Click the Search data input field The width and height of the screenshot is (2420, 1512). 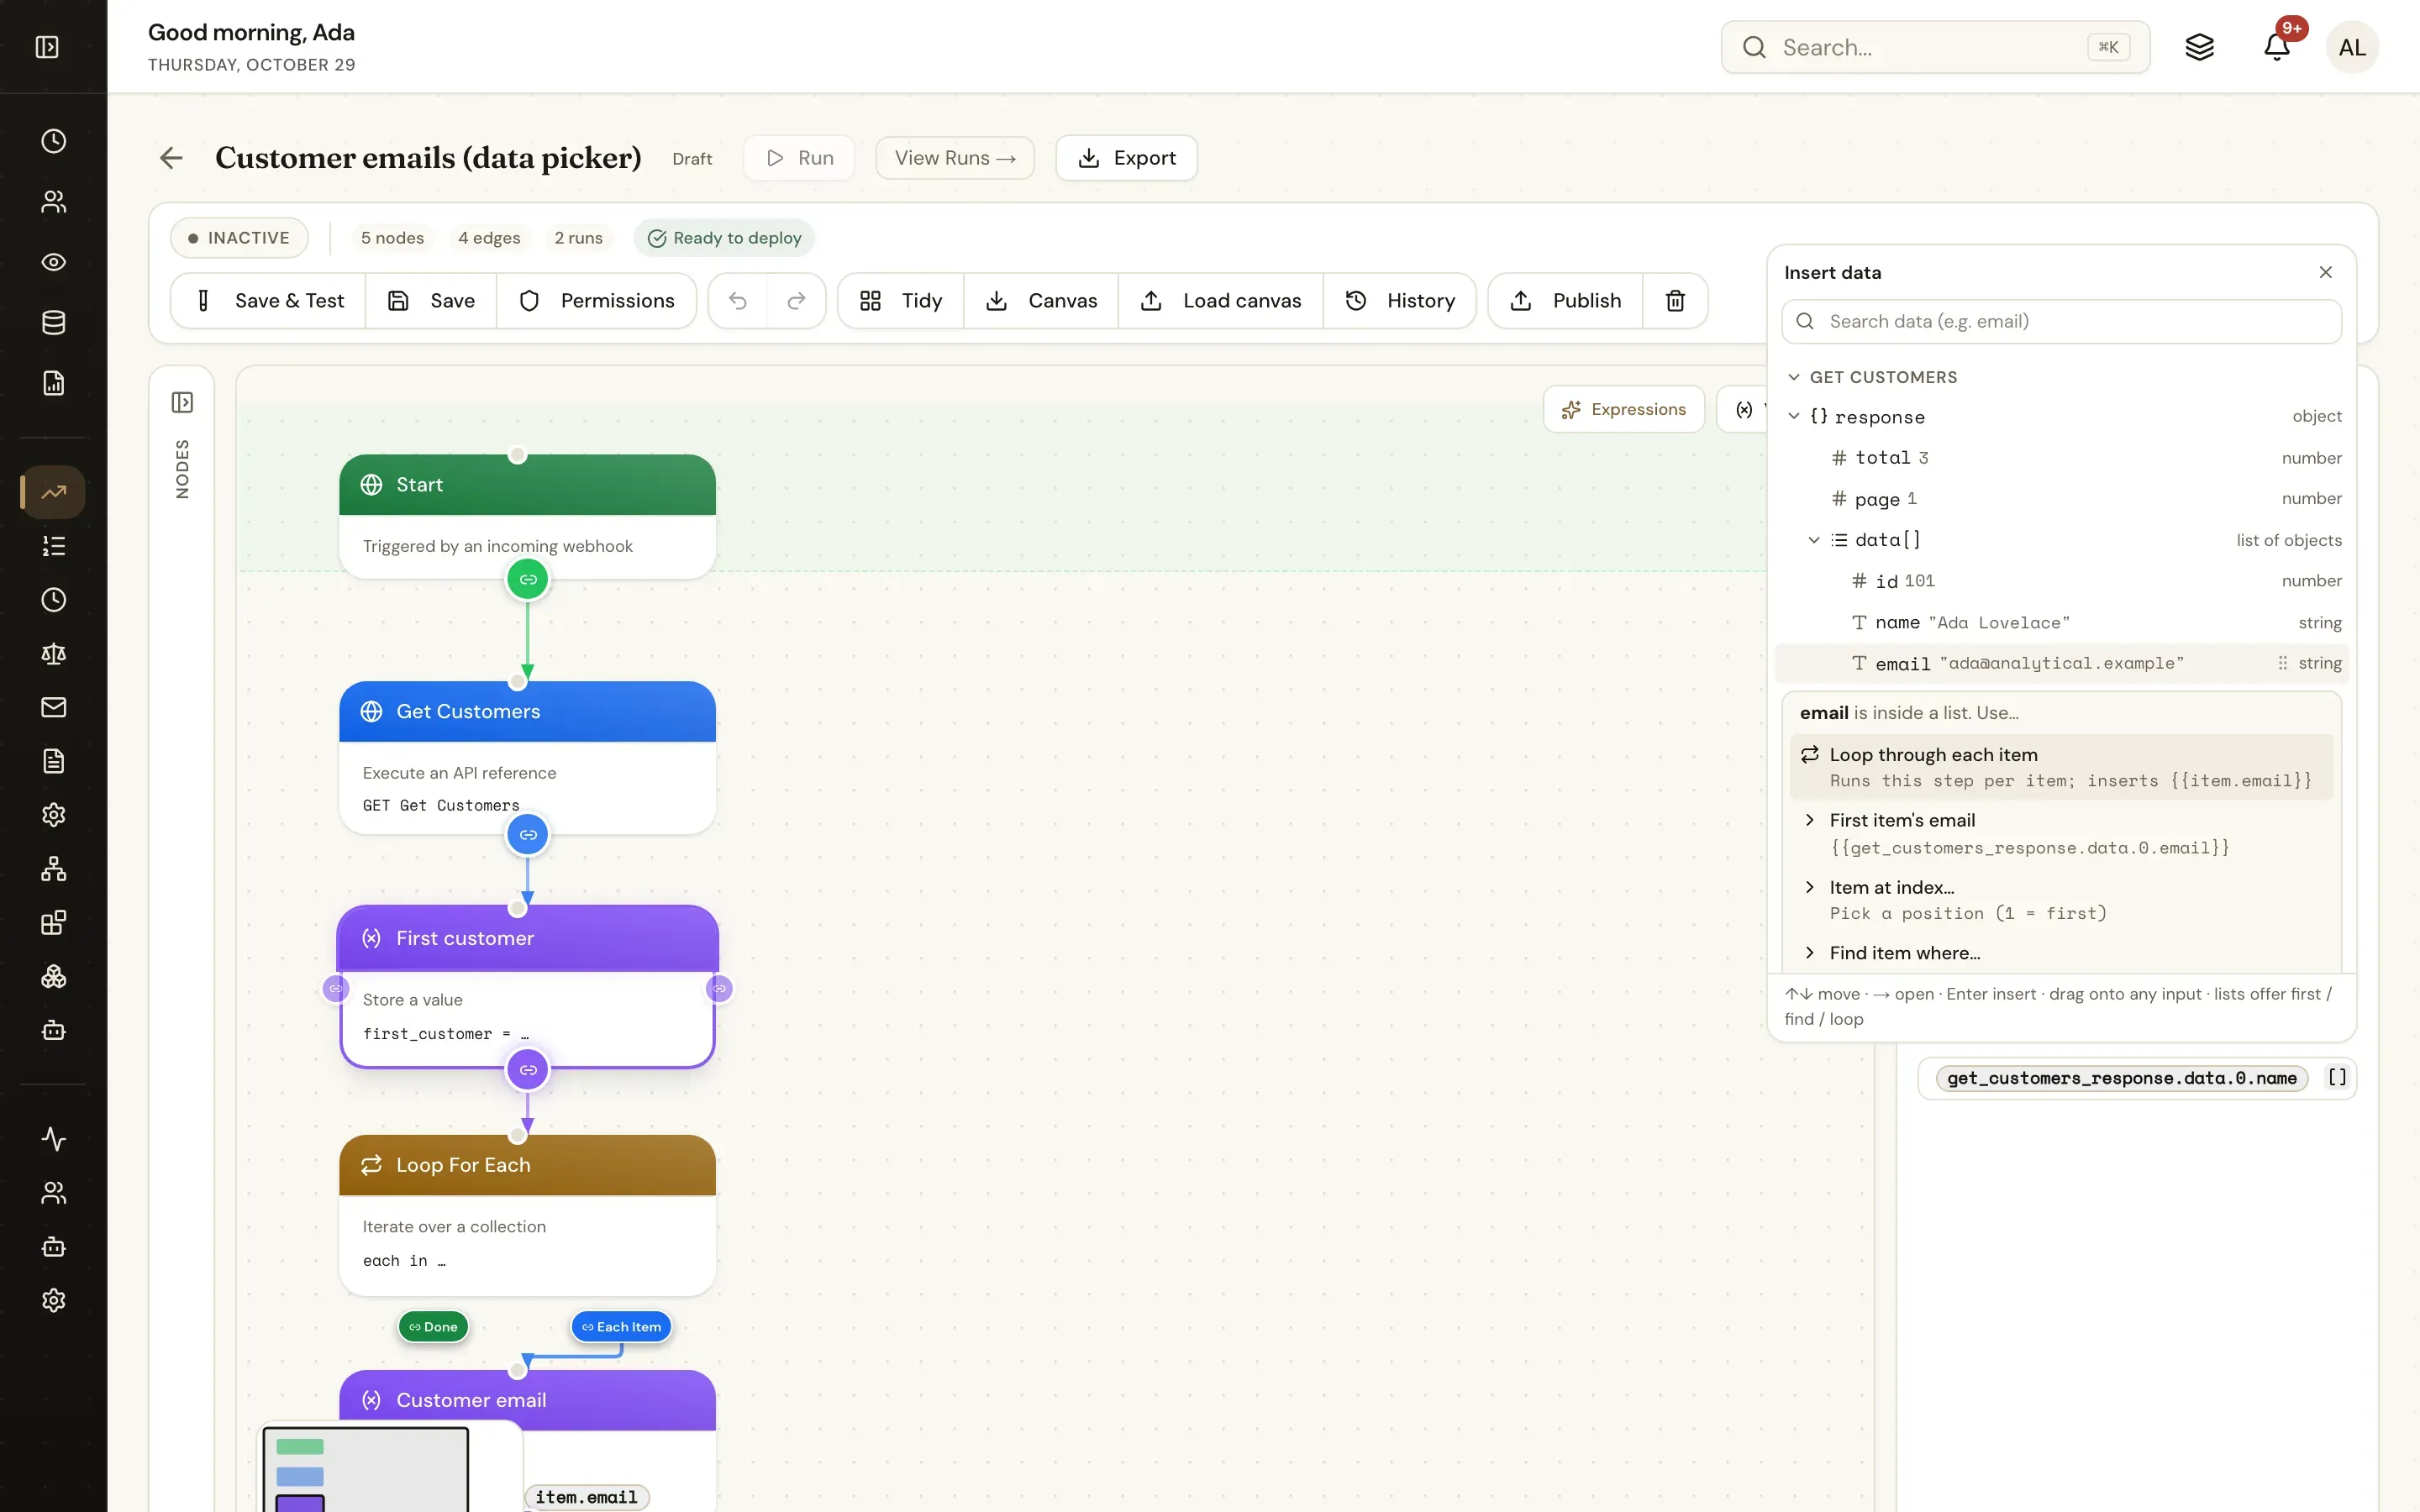pos(2061,321)
